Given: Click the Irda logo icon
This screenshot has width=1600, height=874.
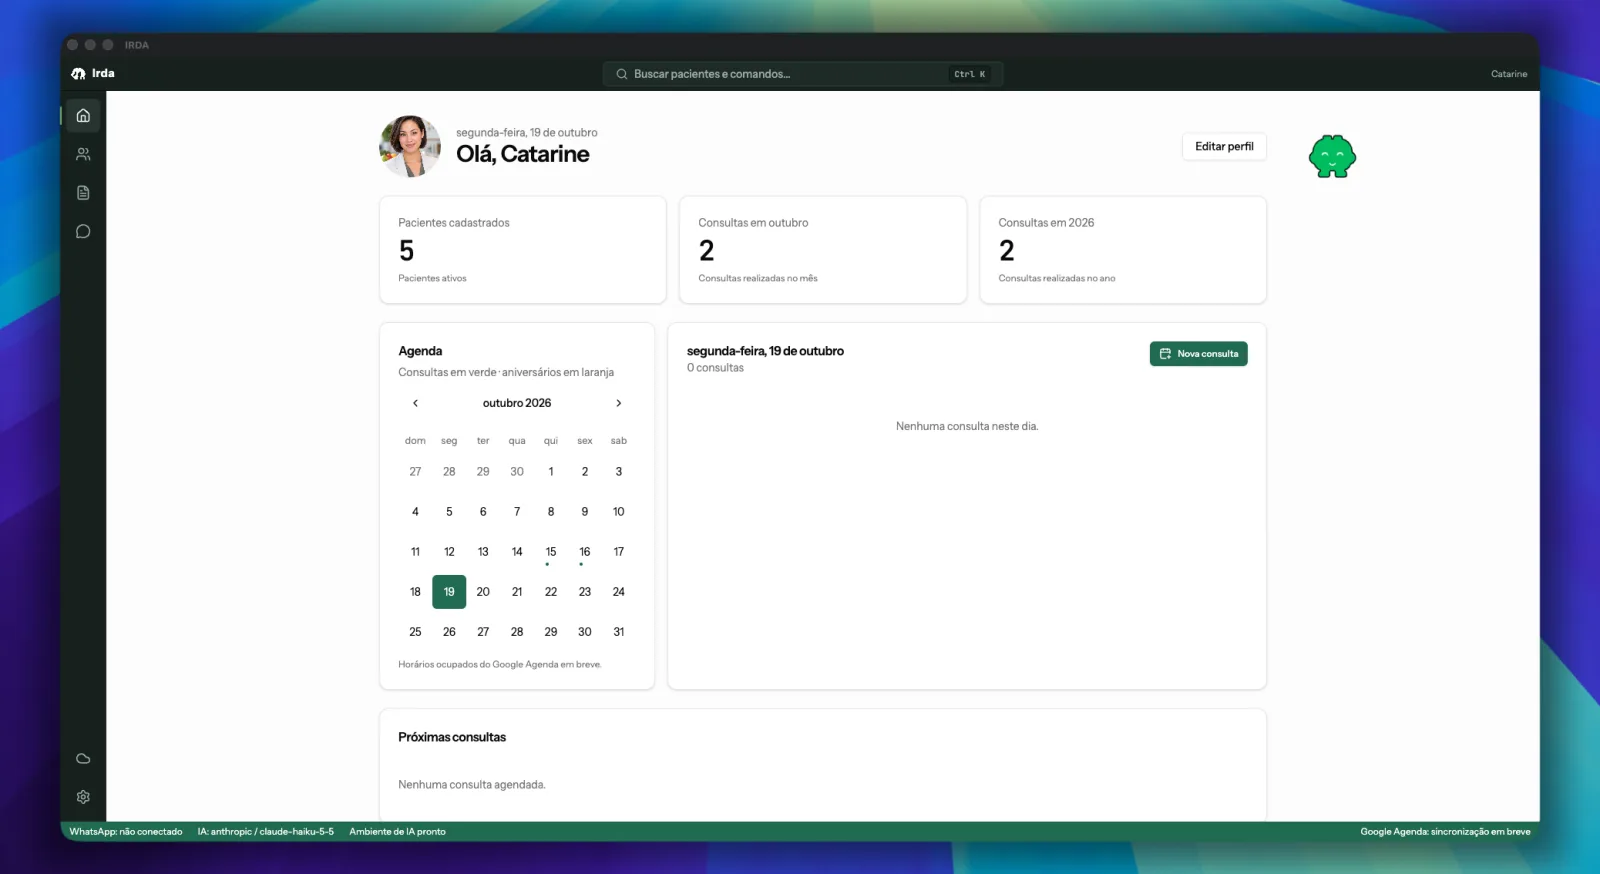Looking at the screenshot, I should [78, 73].
